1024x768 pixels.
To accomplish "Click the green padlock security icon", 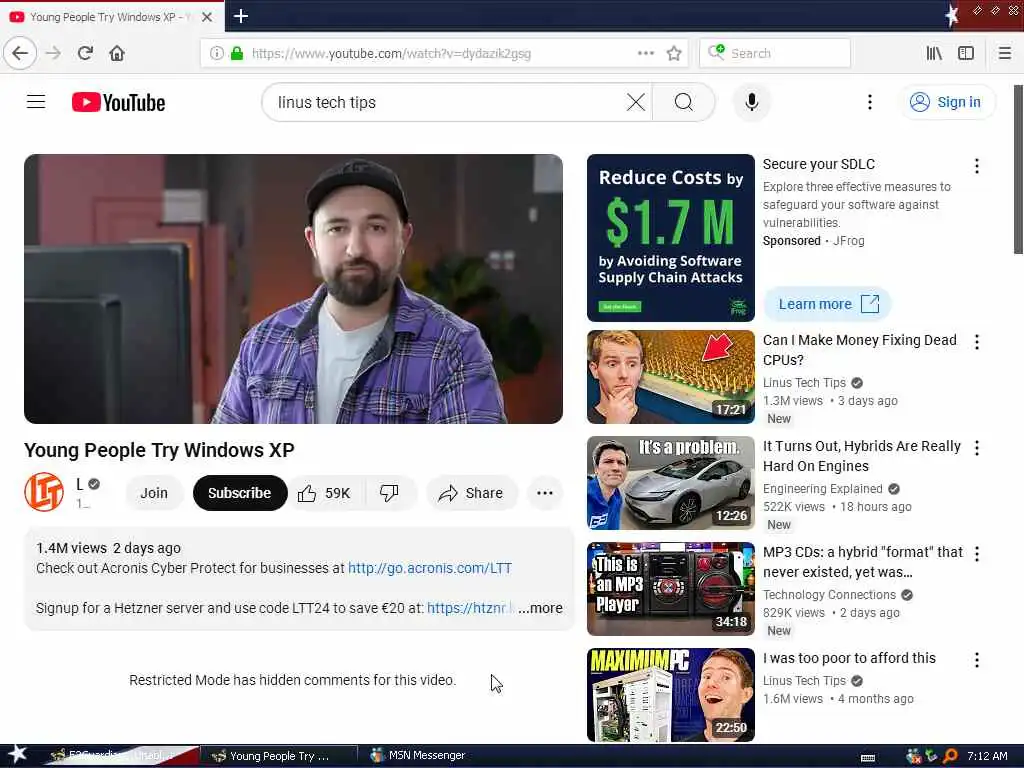I will click(x=237, y=53).
